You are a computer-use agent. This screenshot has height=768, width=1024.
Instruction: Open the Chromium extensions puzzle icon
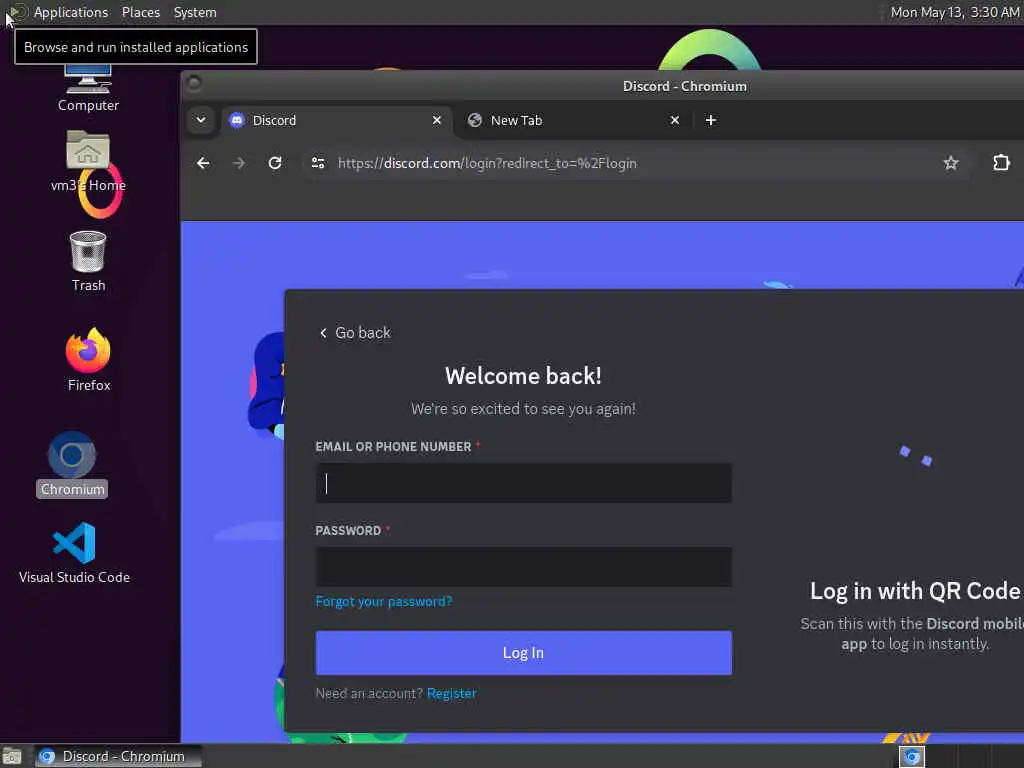pyautogui.click(x=1001, y=163)
